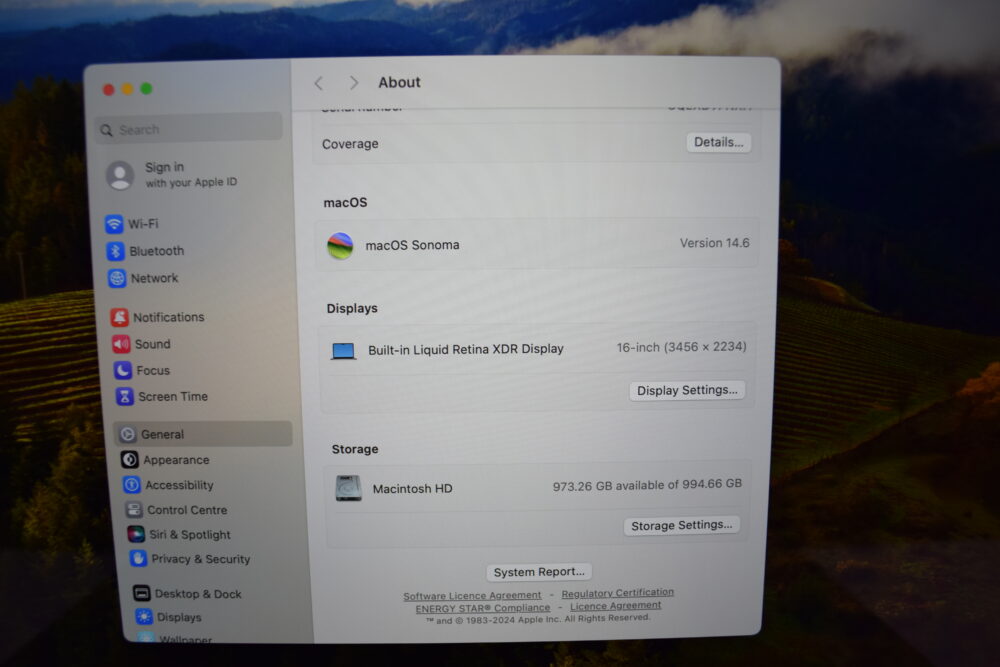
Task: Open the Software Licence Agreement link
Action: click(472, 596)
